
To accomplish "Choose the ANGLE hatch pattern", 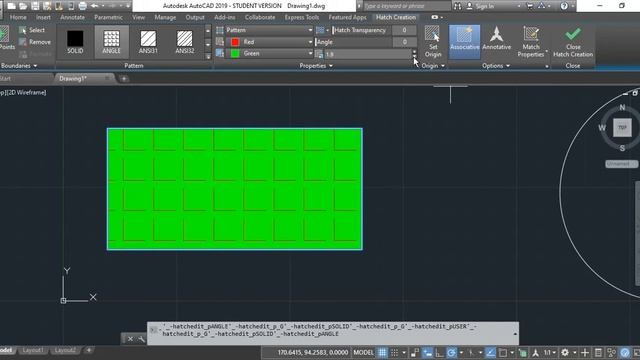I will pos(111,42).
